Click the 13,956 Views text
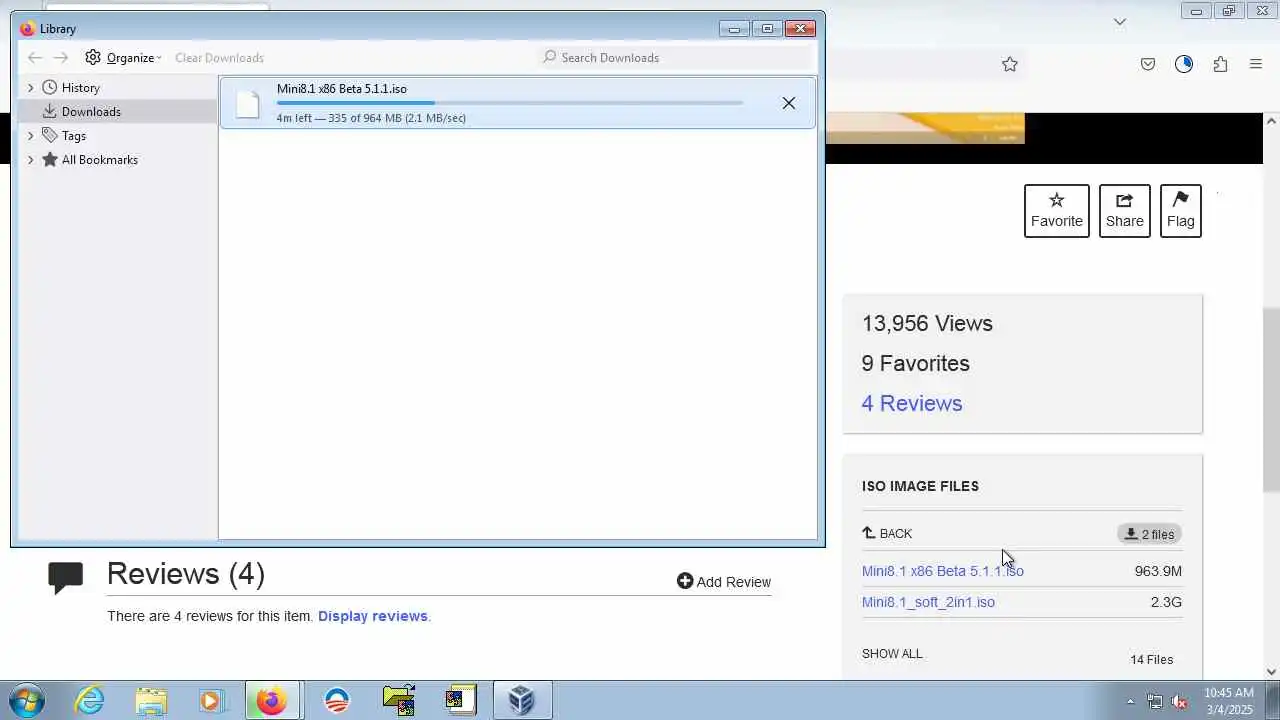Viewport: 1280px width, 720px height. pyautogui.click(x=927, y=323)
